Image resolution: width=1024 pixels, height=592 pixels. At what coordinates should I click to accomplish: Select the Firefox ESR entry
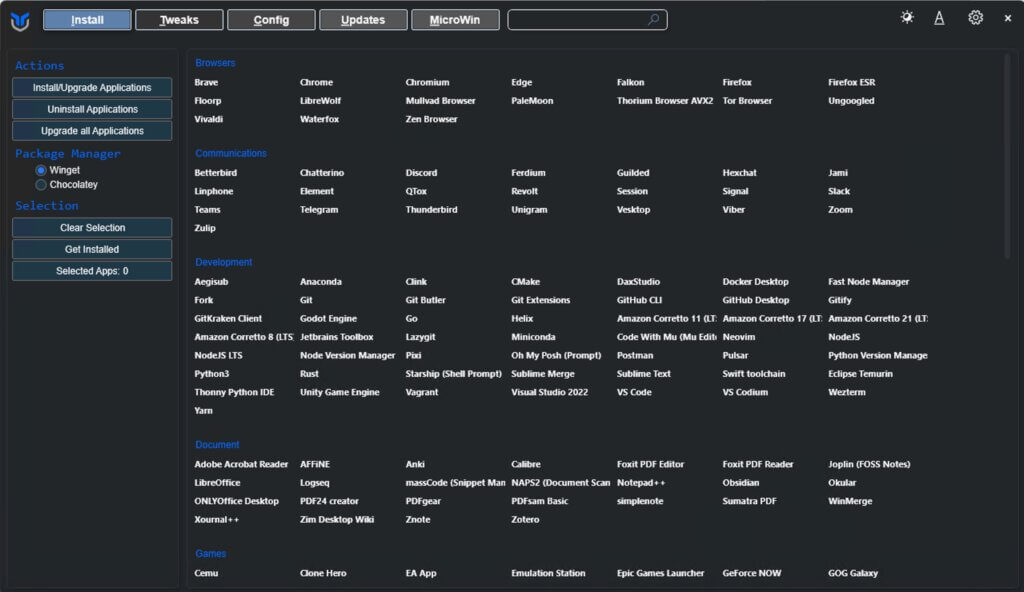coord(852,82)
